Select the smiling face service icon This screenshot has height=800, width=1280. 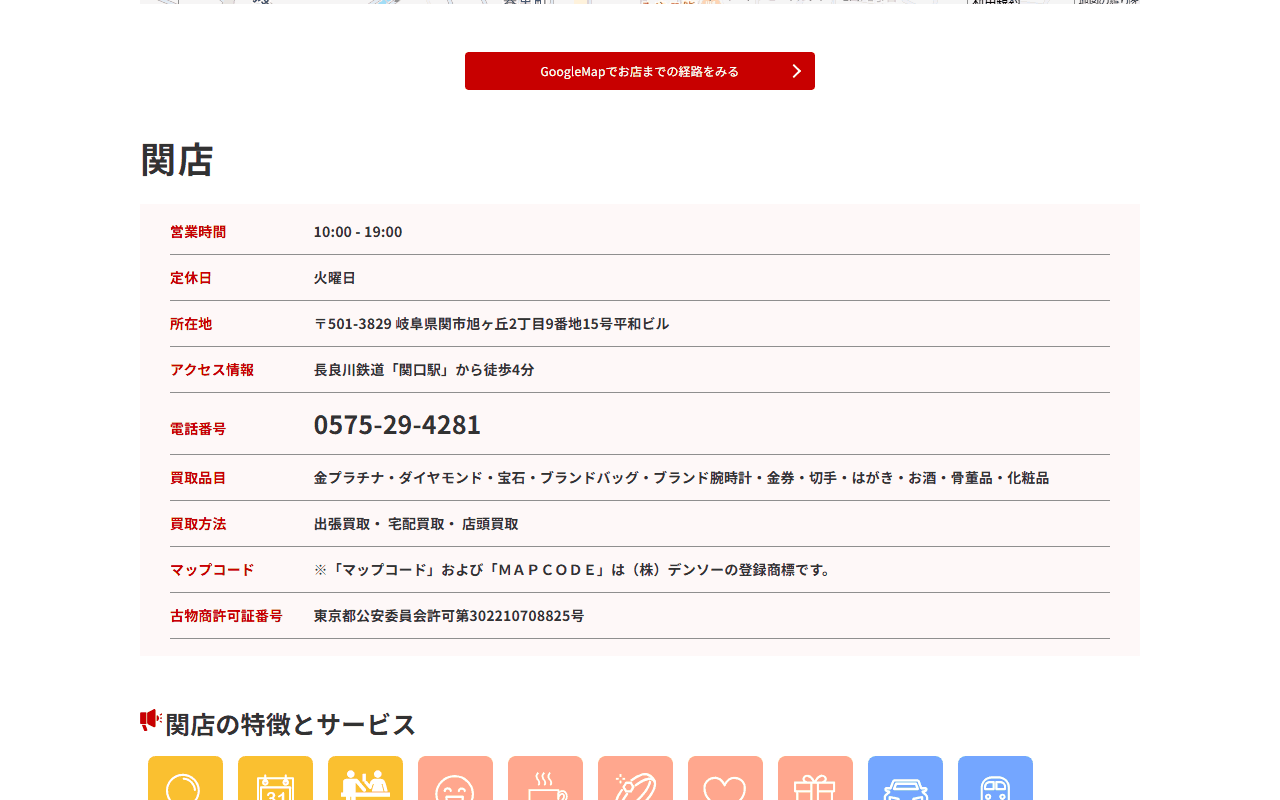(455, 778)
